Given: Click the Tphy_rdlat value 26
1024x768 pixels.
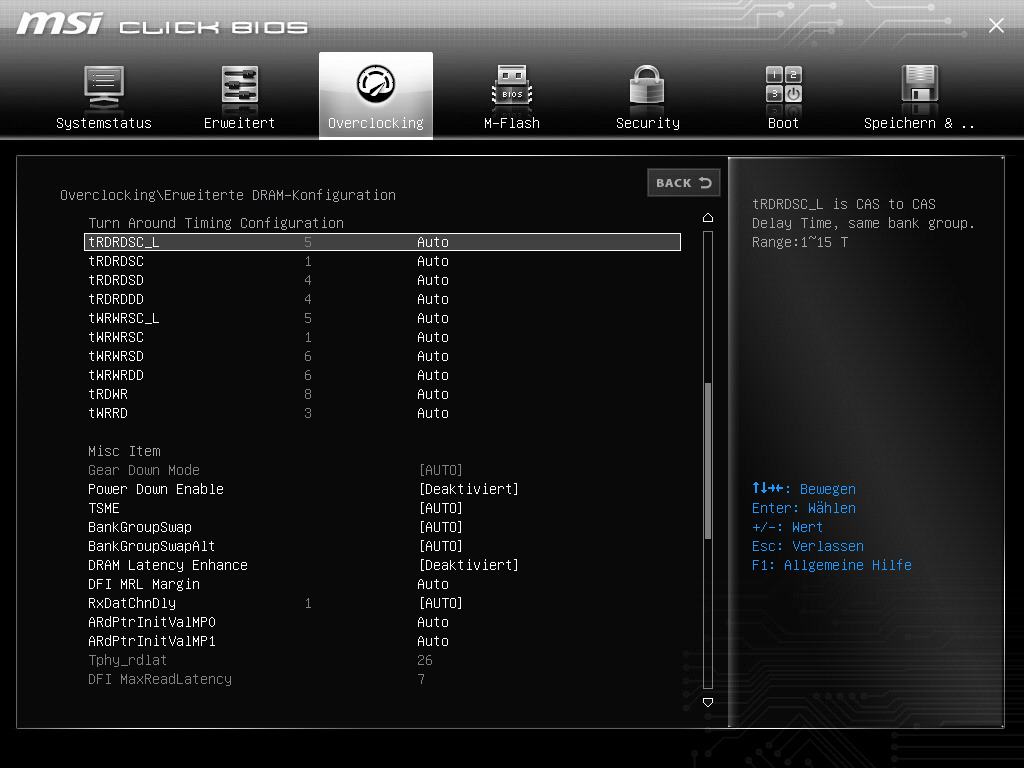Looking at the screenshot, I should tap(424, 660).
